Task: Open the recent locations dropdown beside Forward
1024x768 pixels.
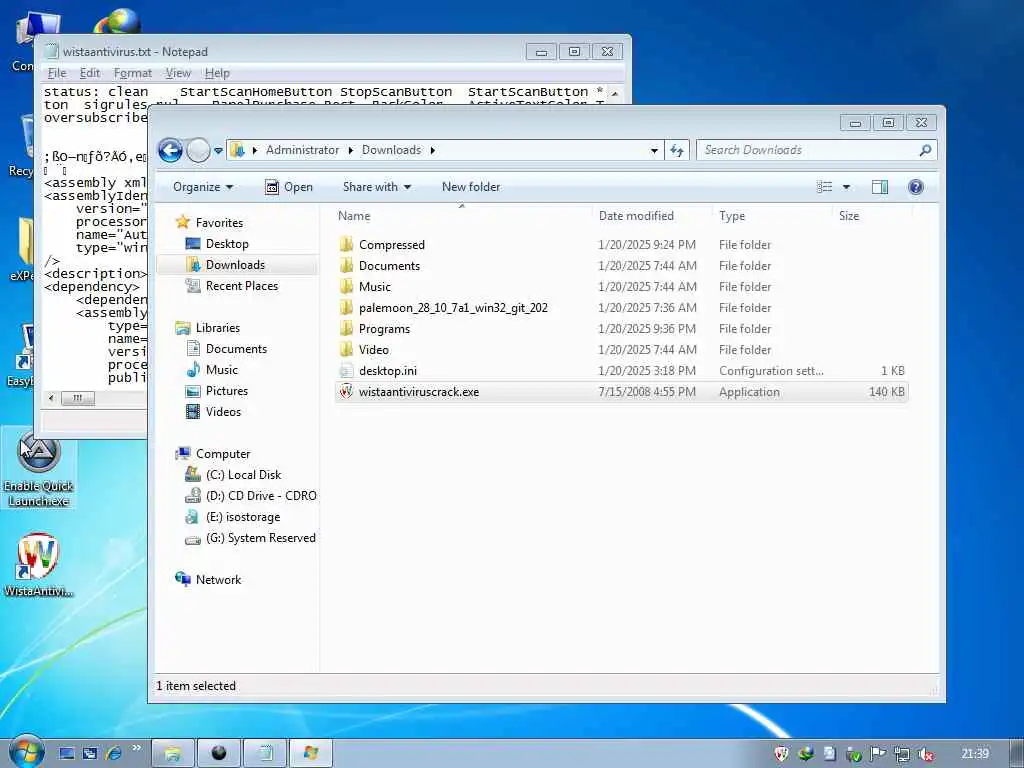Action: pos(218,151)
